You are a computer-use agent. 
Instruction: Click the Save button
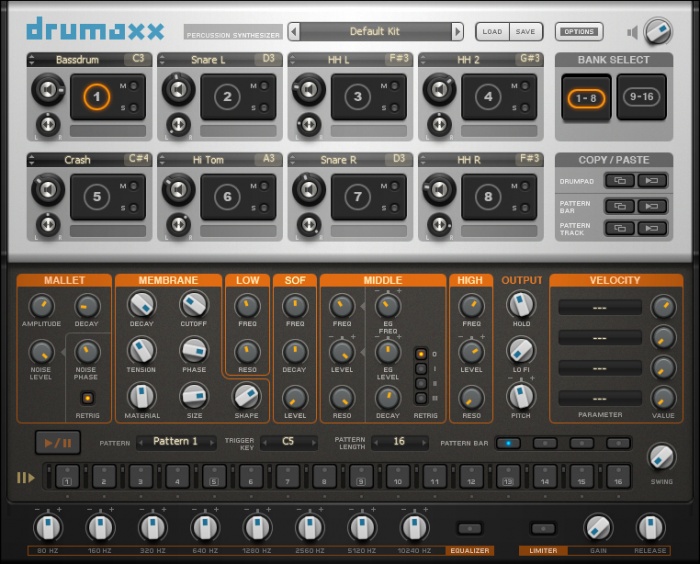(525, 32)
